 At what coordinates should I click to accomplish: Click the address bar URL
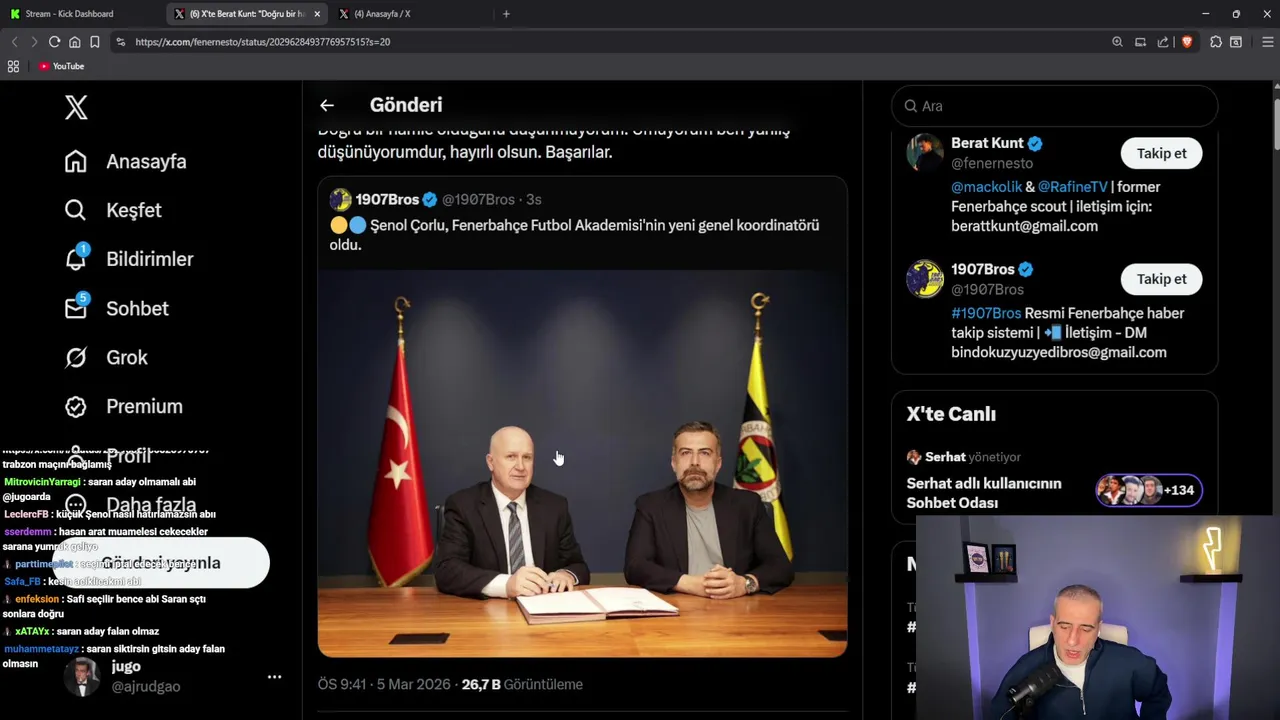pos(262,42)
